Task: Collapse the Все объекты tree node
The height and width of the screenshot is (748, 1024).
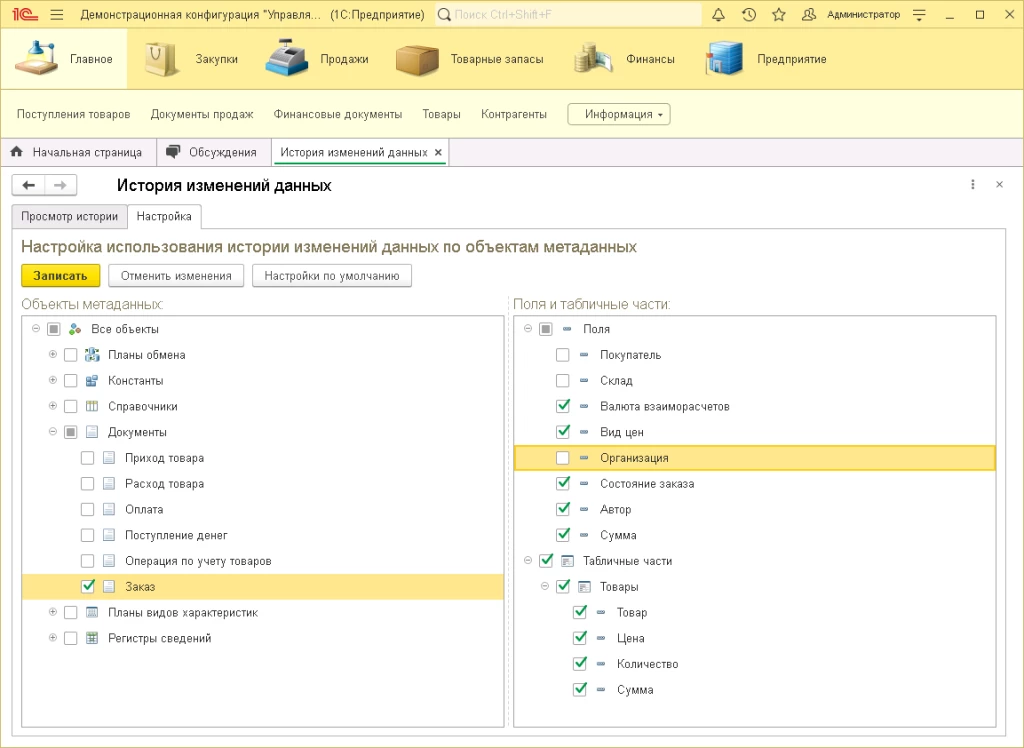Action: coord(36,329)
